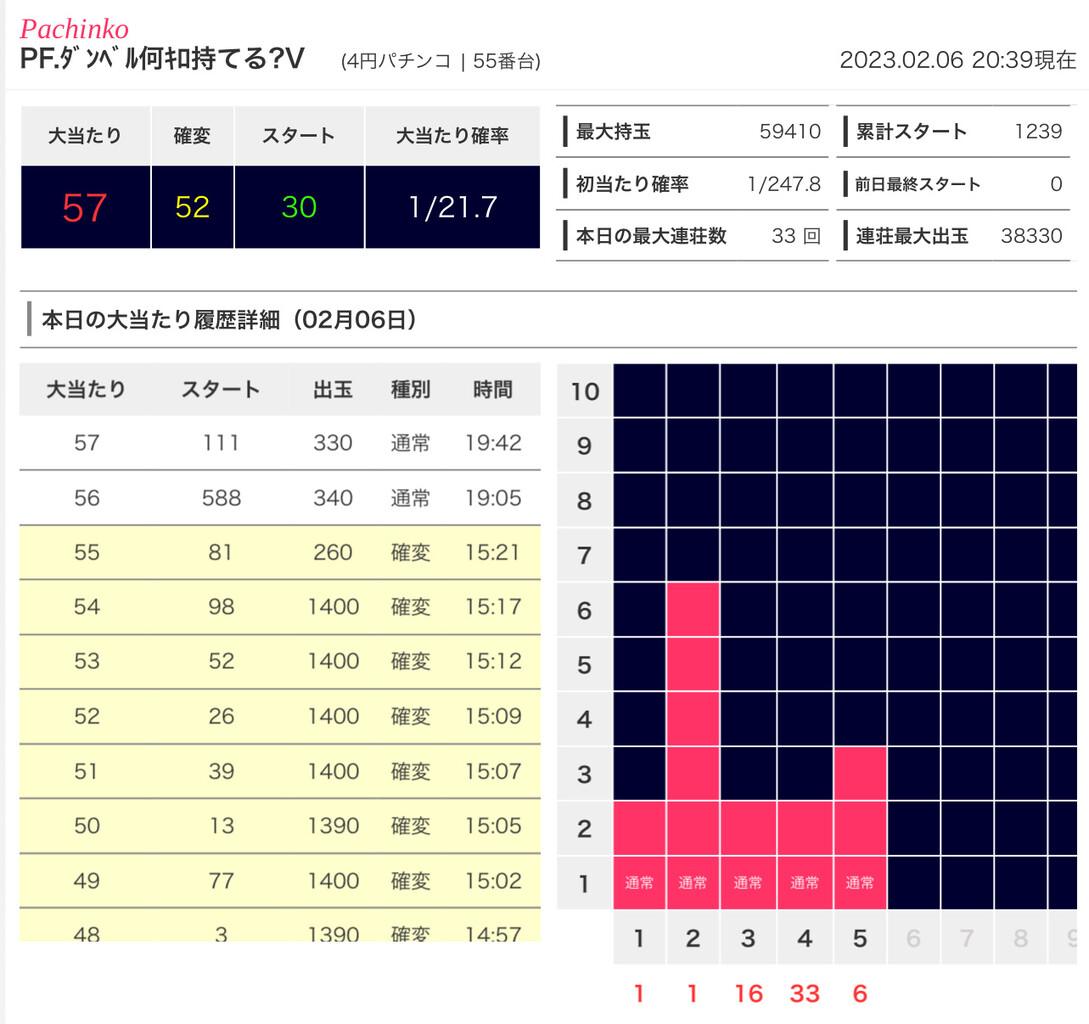1089x1024 pixels.
Task: Click the 通常 bar label in chart column 4
Action: (x=804, y=882)
